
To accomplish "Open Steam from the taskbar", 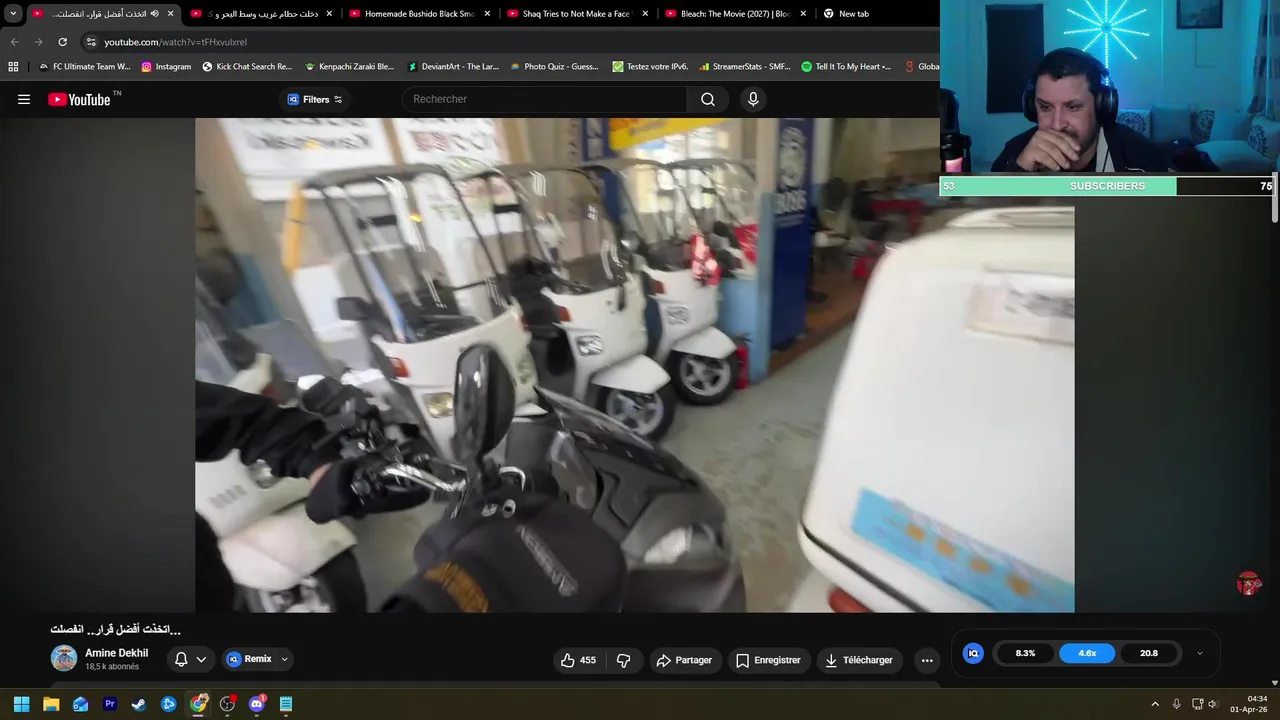I will click(139, 704).
